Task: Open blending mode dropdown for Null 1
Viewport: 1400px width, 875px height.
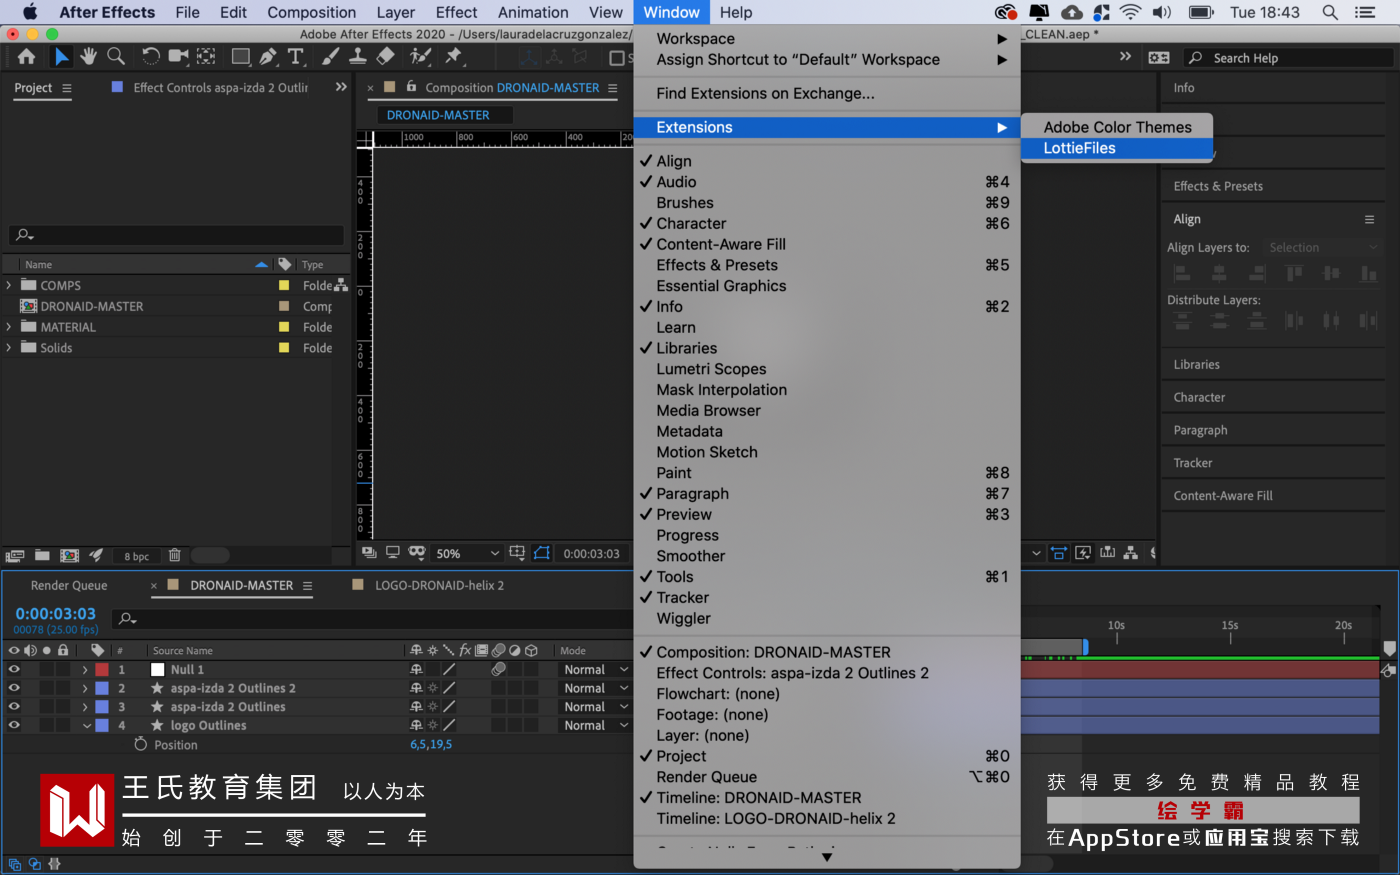Action: [x=596, y=670]
